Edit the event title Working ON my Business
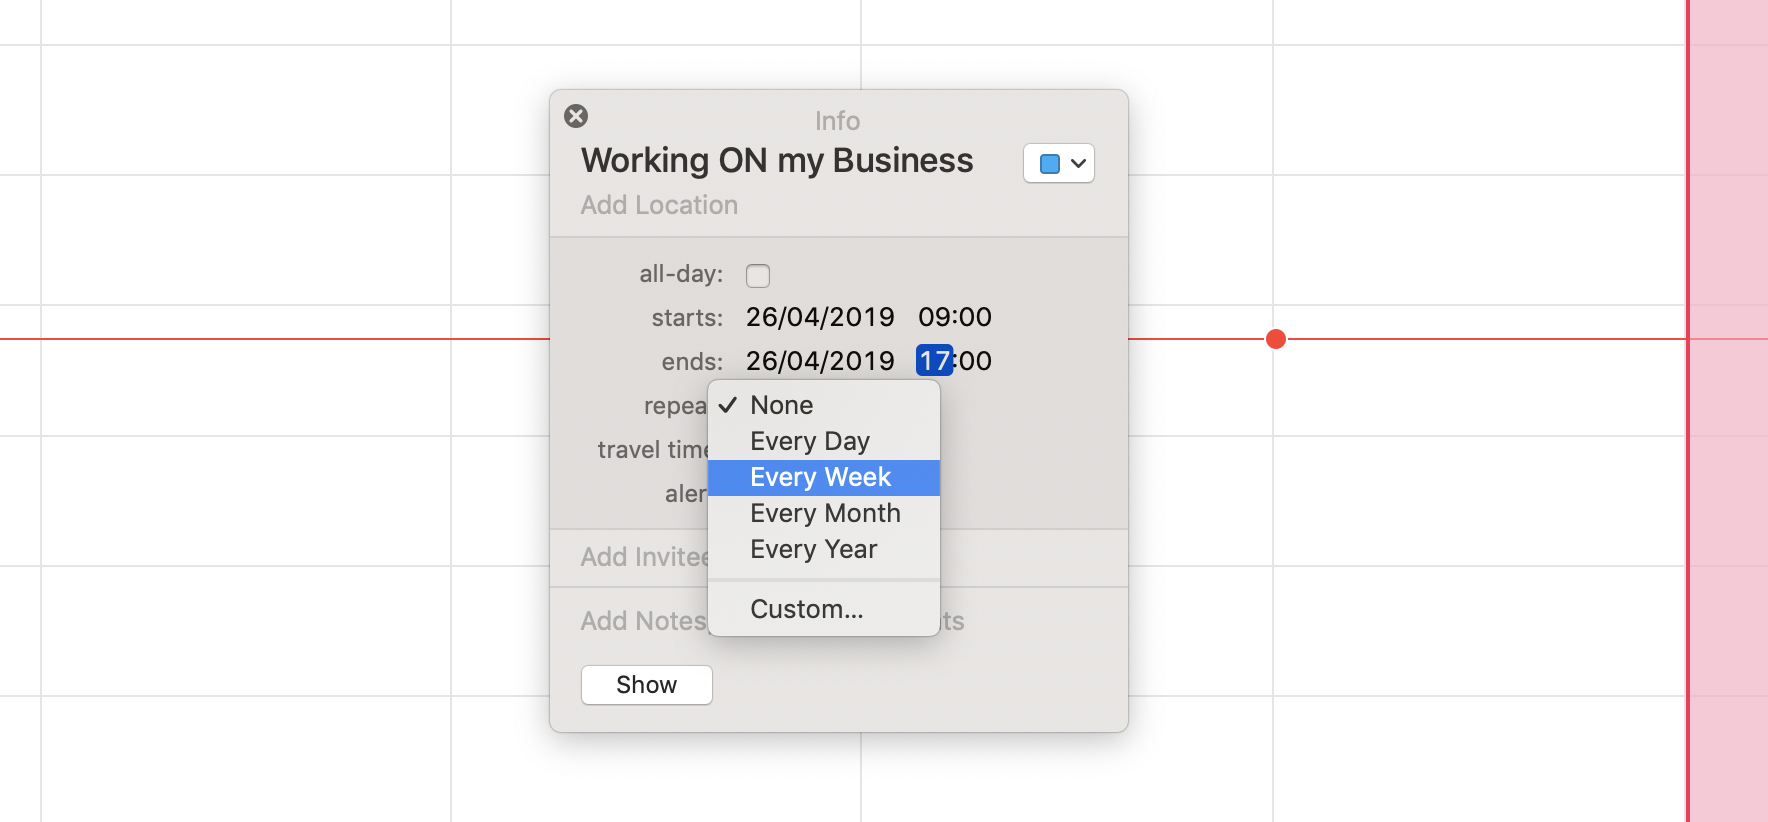This screenshot has width=1768, height=822. (777, 161)
